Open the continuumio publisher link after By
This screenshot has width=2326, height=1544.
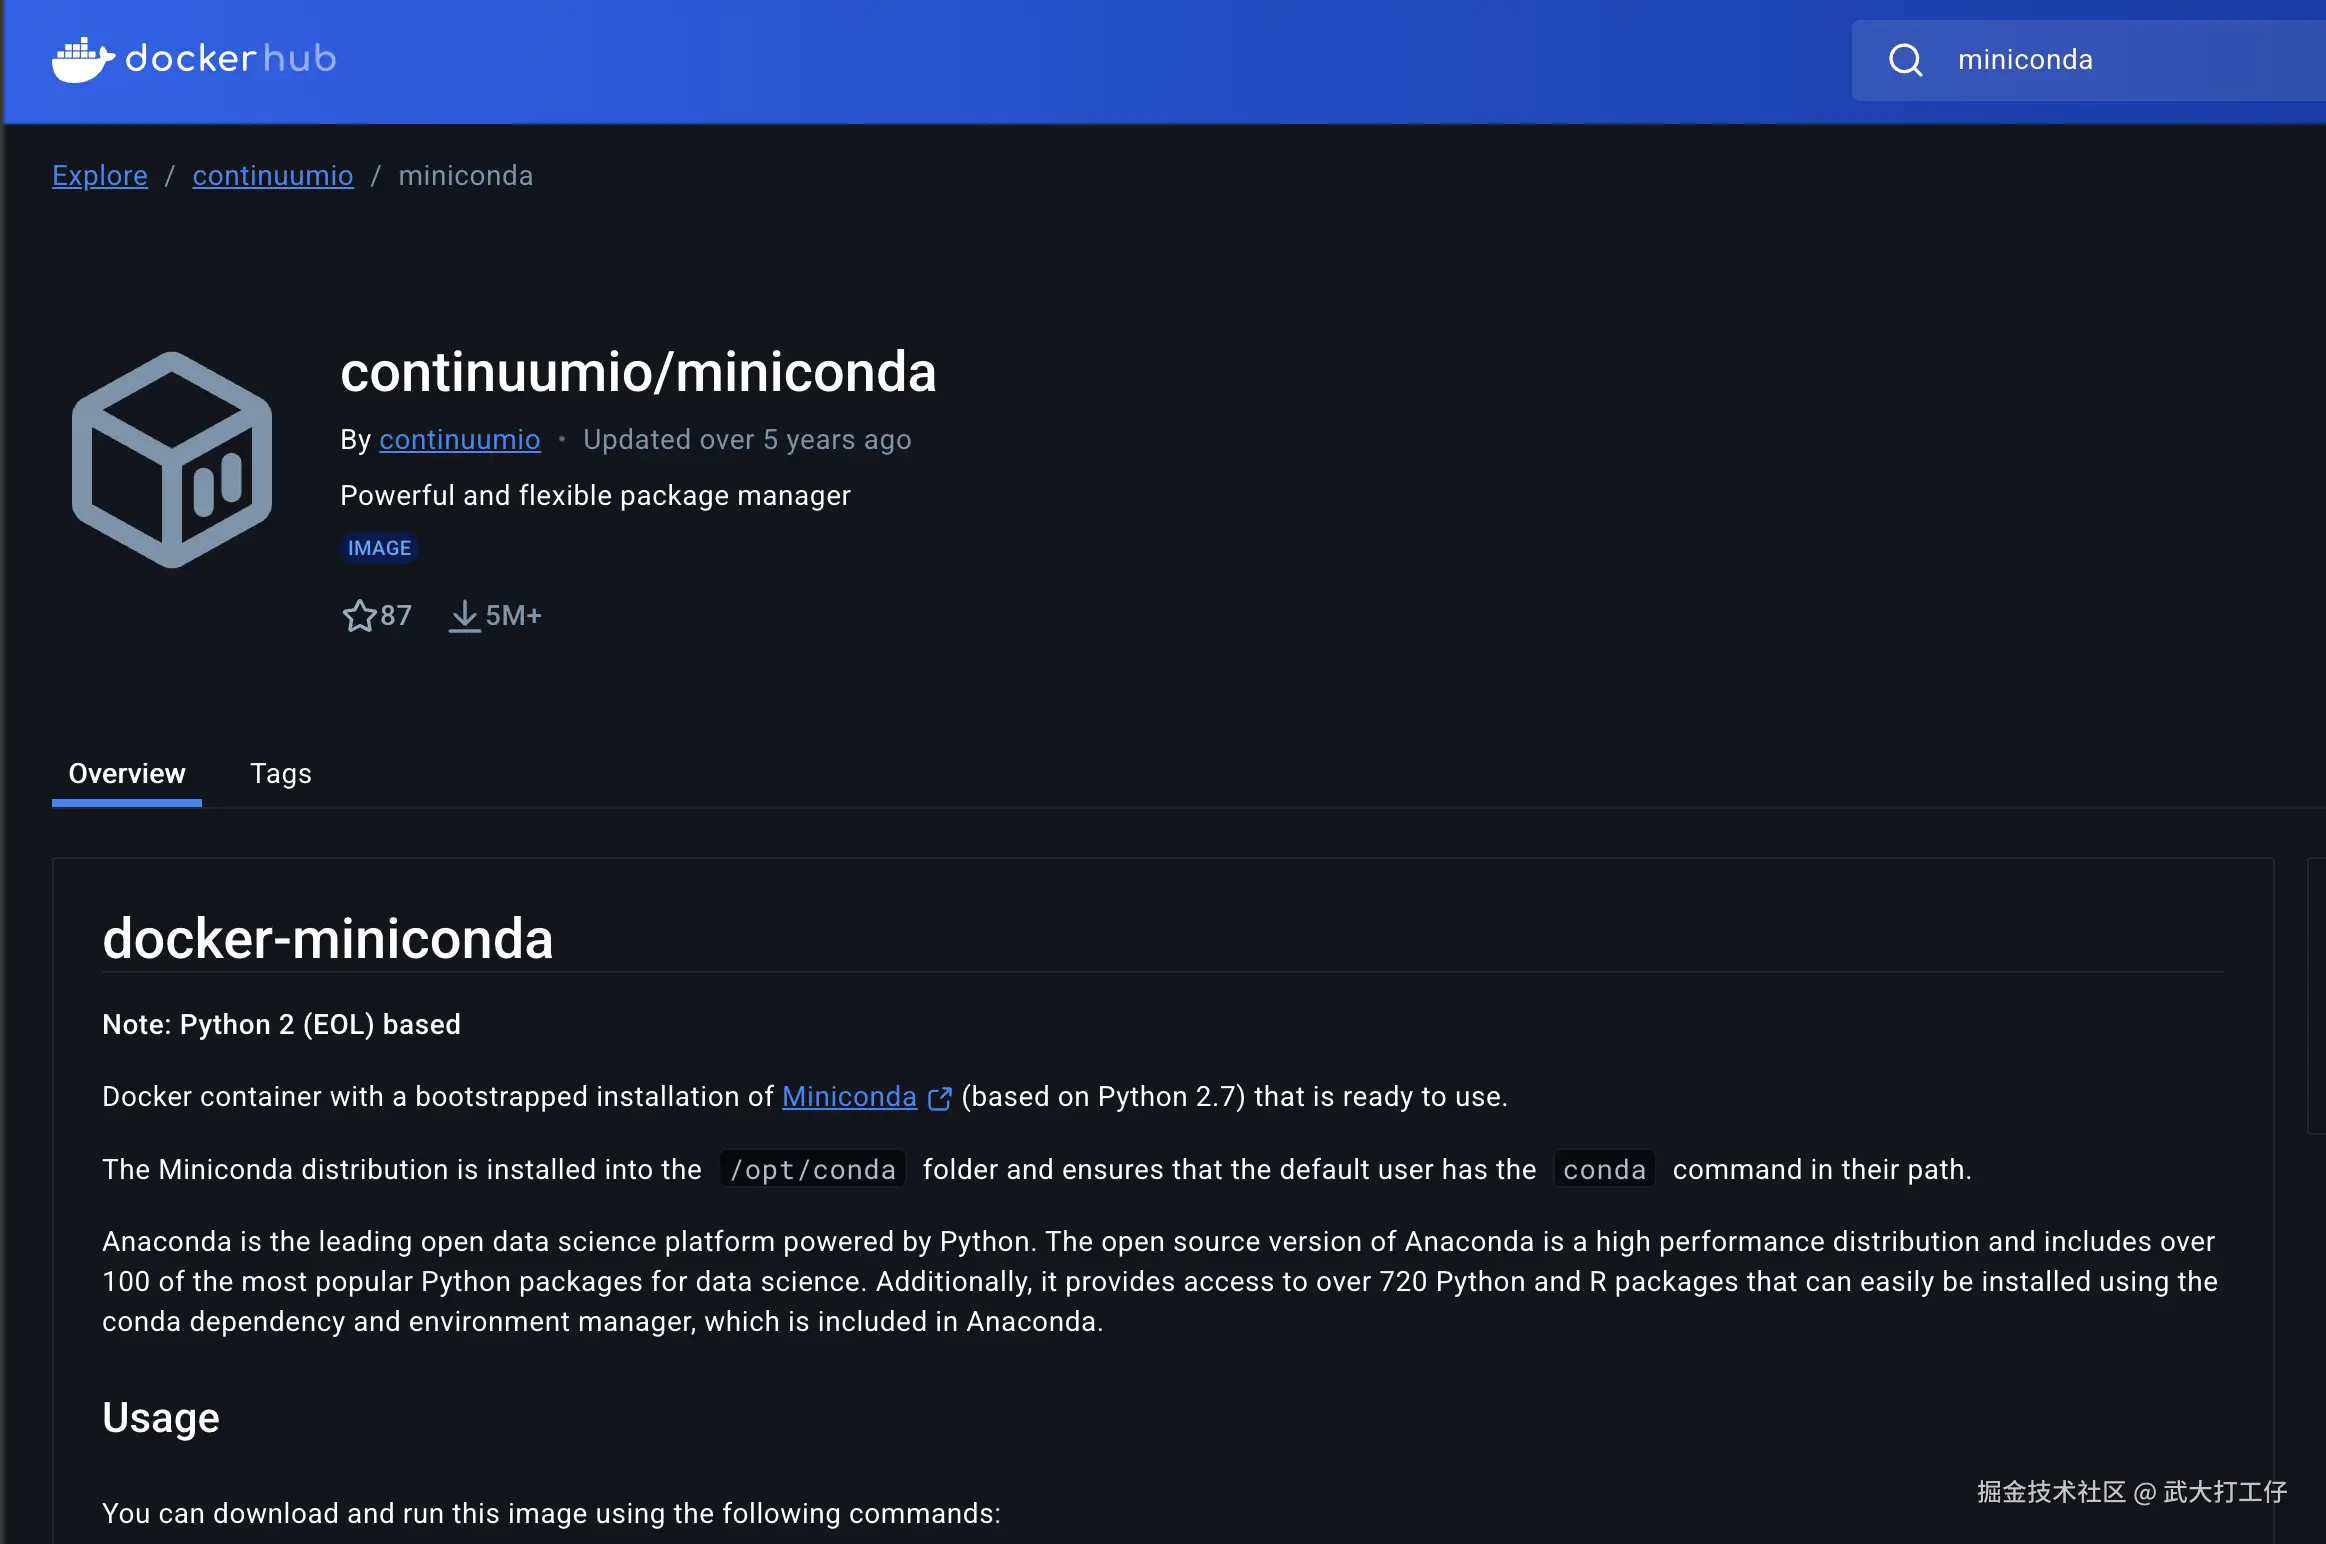pyautogui.click(x=459, y=440)
